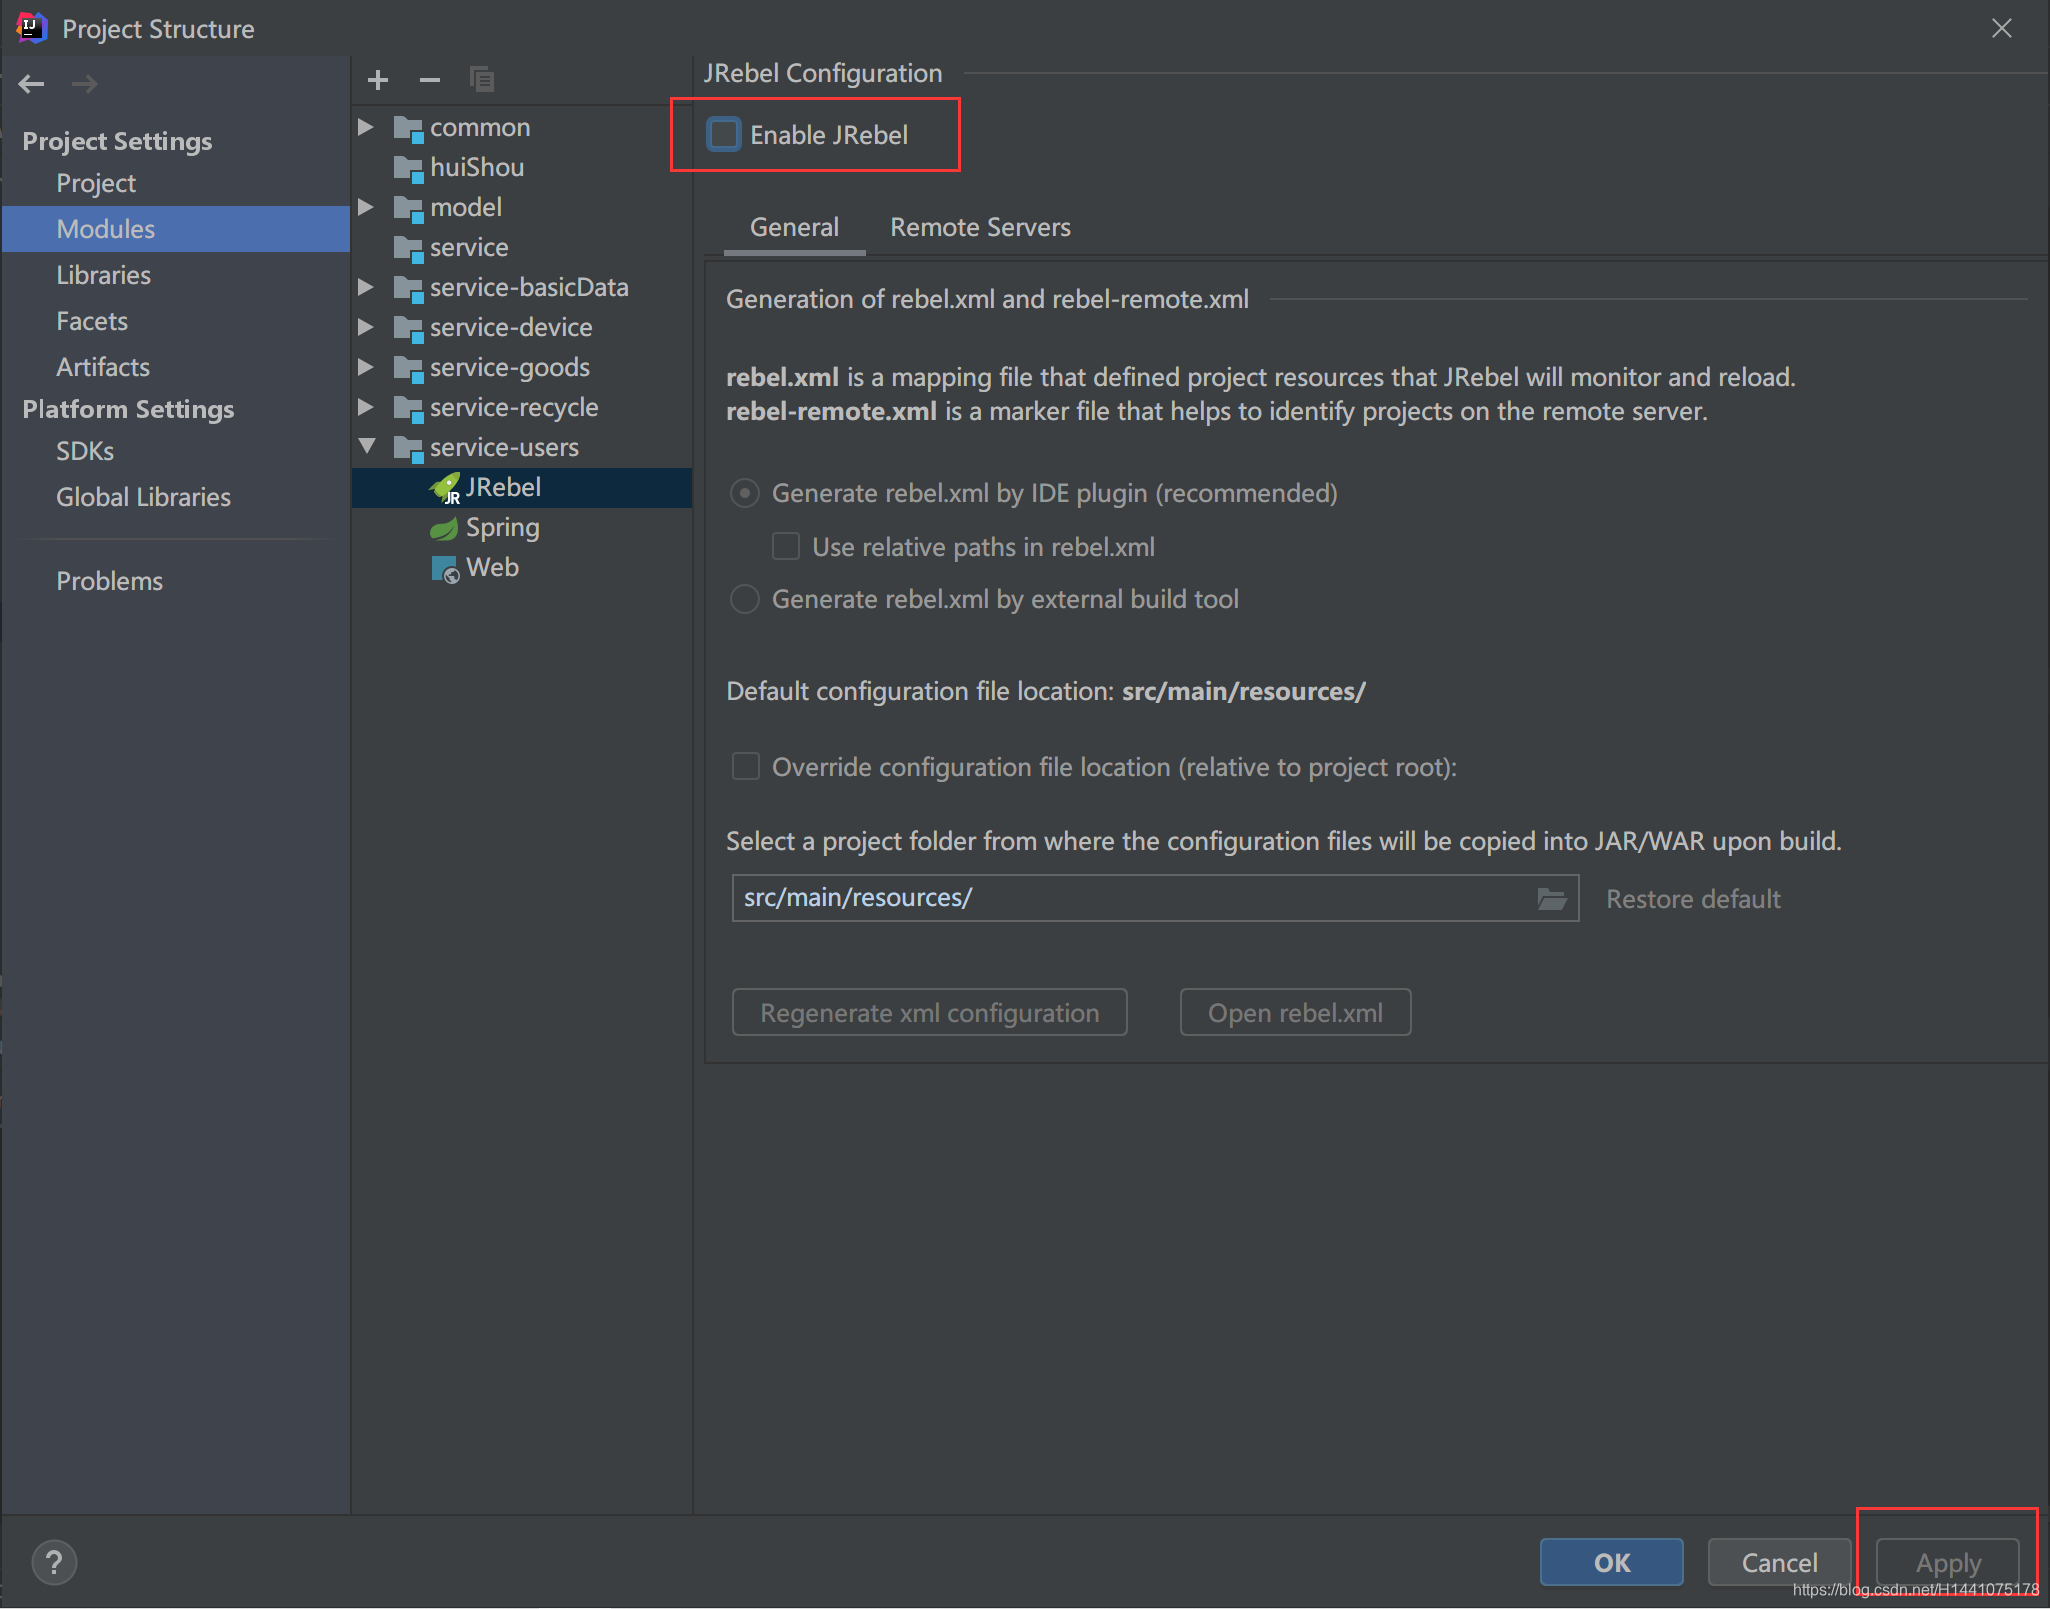Open the Facets settings page
Image resolution: width=2050 pixels, height=1609 pixels.
(x=92, y=321)
